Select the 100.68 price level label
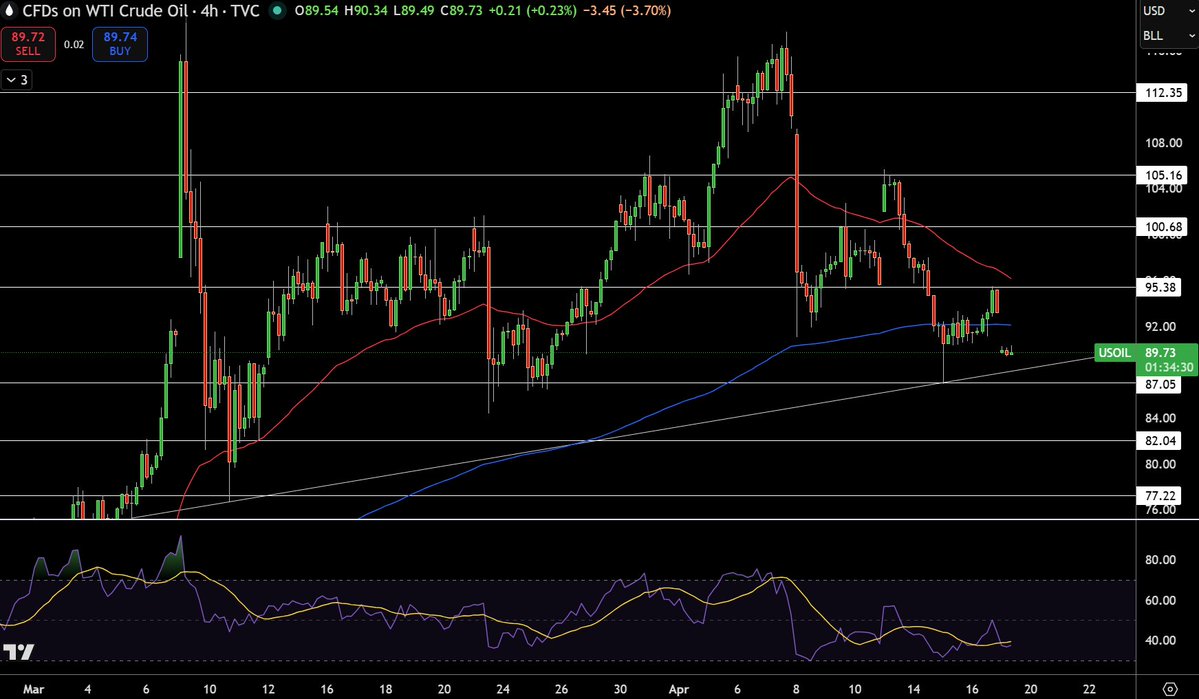 1163,227
